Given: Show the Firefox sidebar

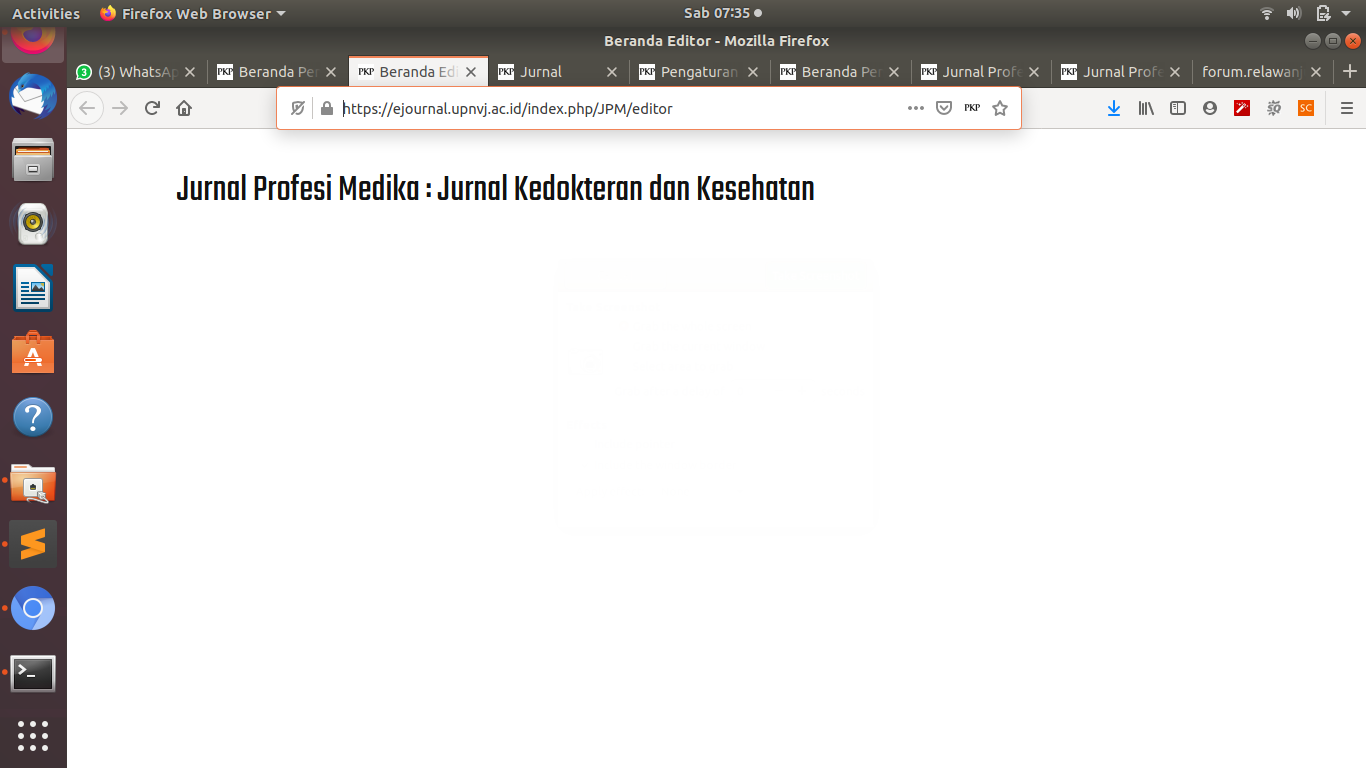Looking at the screenshot, I should click(x=1178, y=108).
